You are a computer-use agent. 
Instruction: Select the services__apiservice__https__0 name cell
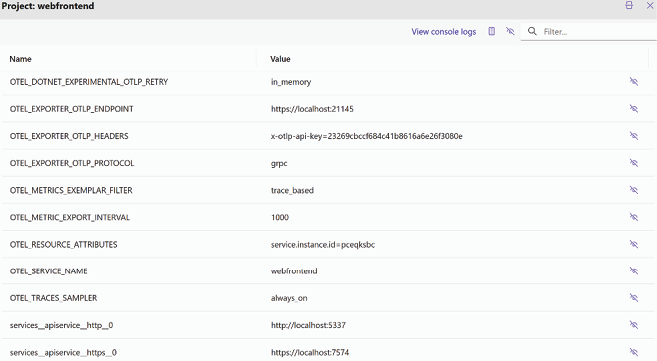(63, 352)
